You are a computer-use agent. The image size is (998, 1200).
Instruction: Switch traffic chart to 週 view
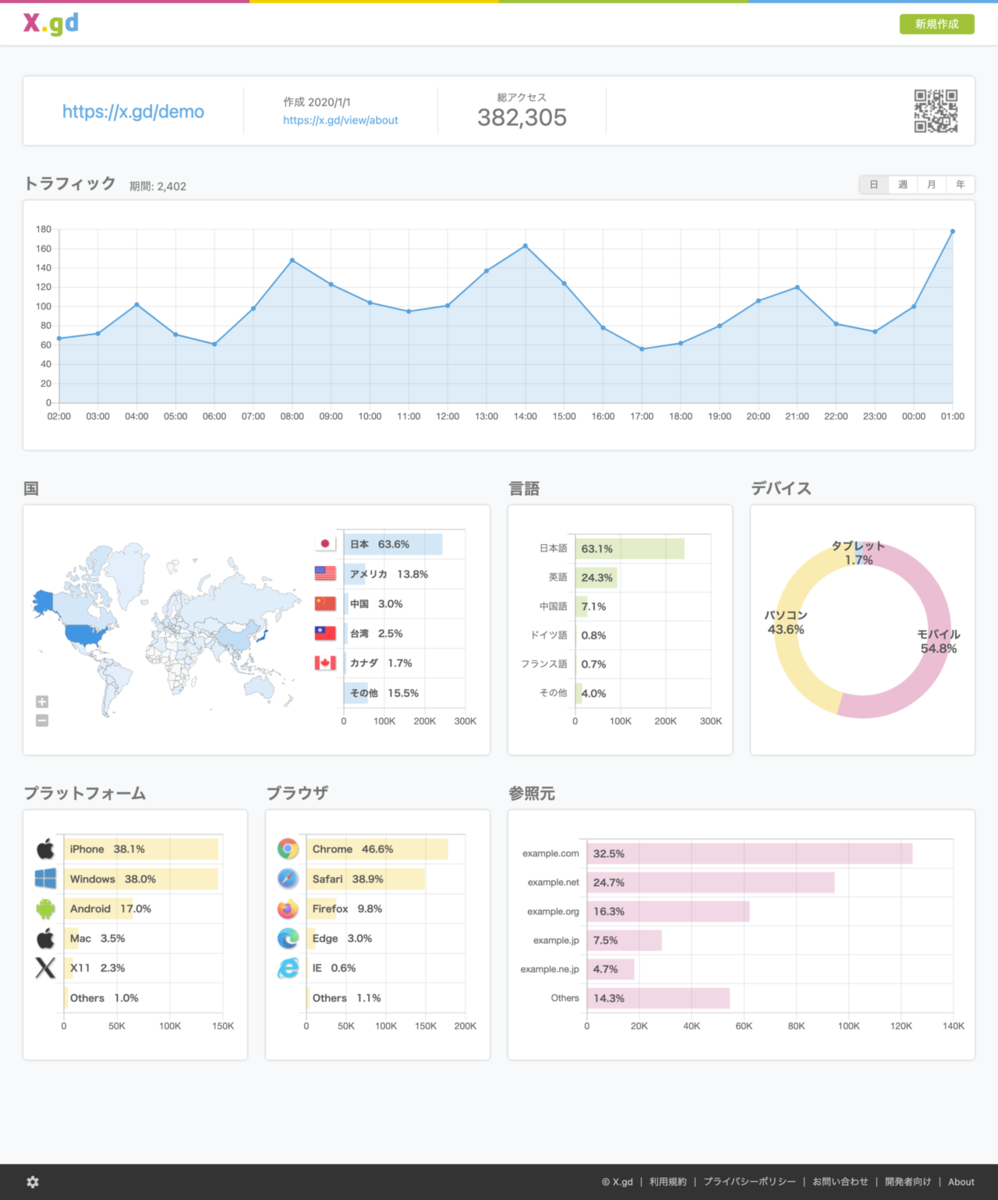[902, 185]
